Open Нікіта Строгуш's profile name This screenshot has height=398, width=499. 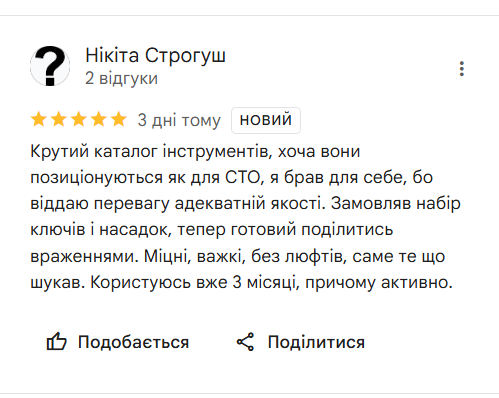(155, 55)
